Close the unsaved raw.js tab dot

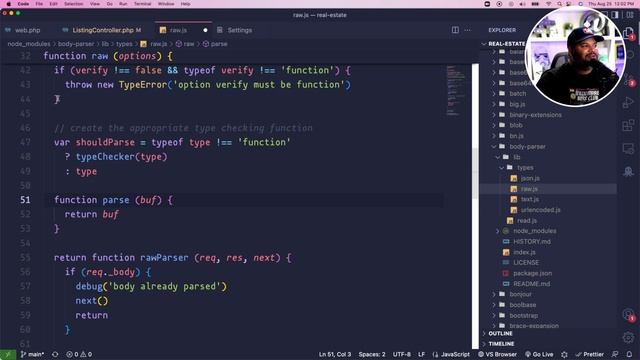click(x=205, y=30)
